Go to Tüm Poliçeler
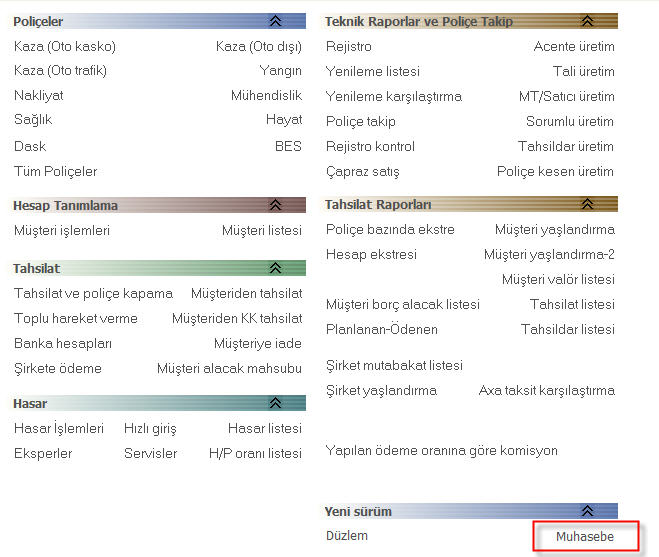 (56, 171)
